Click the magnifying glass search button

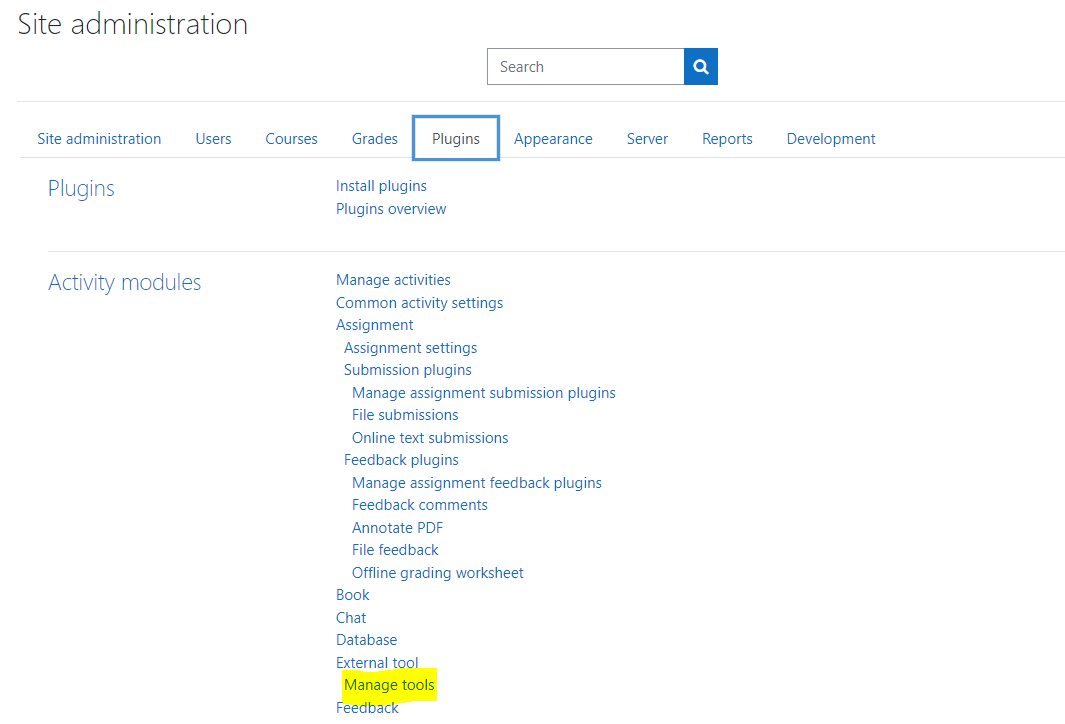click(700, 67)
